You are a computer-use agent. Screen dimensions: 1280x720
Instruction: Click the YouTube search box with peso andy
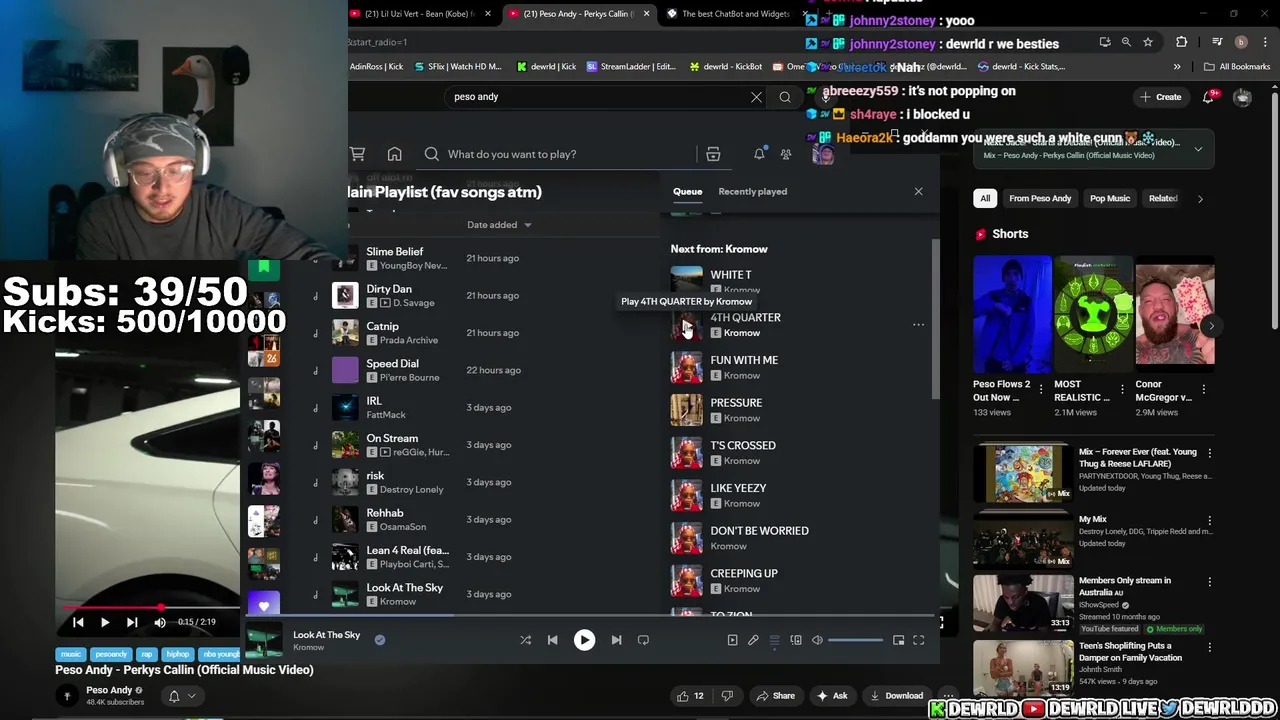tap(596, 97)
